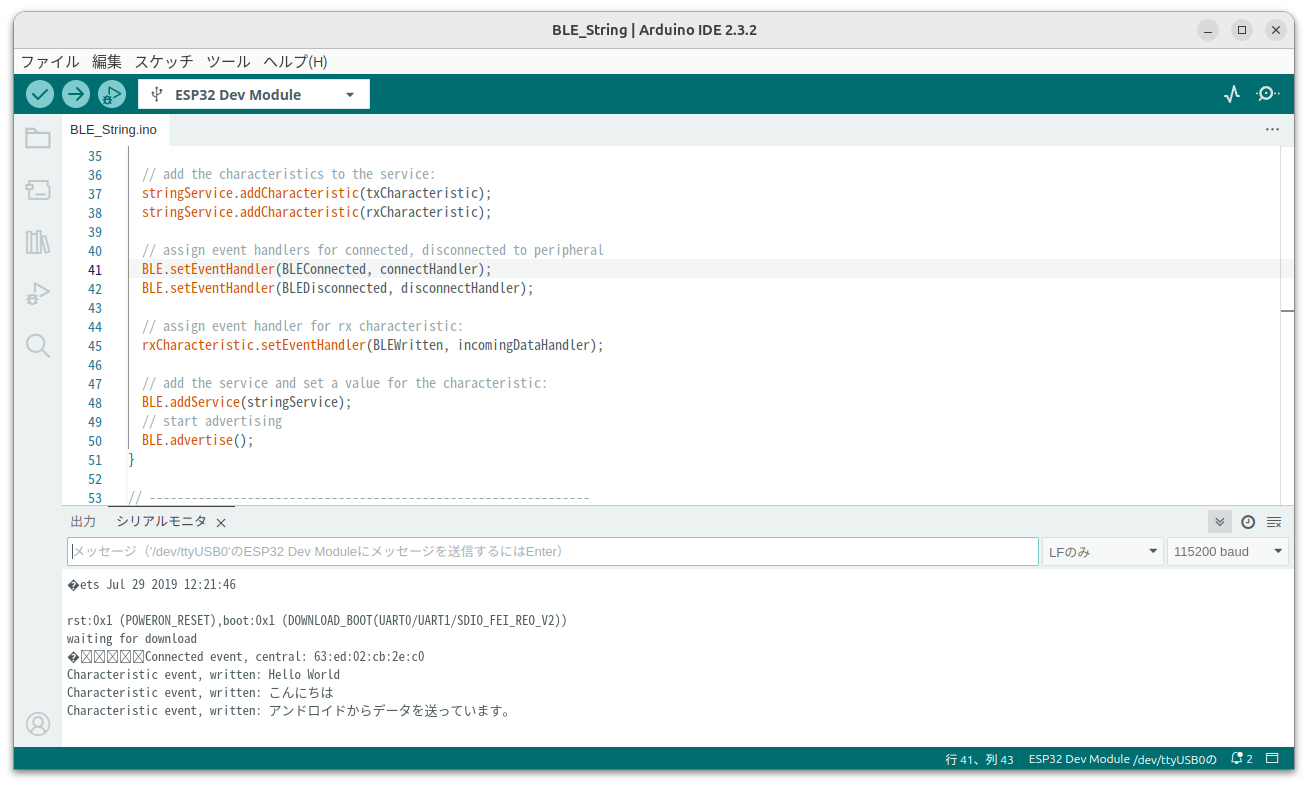Click the Upload arrow button
Screen dimensions: 1308x786
(76, 94)
